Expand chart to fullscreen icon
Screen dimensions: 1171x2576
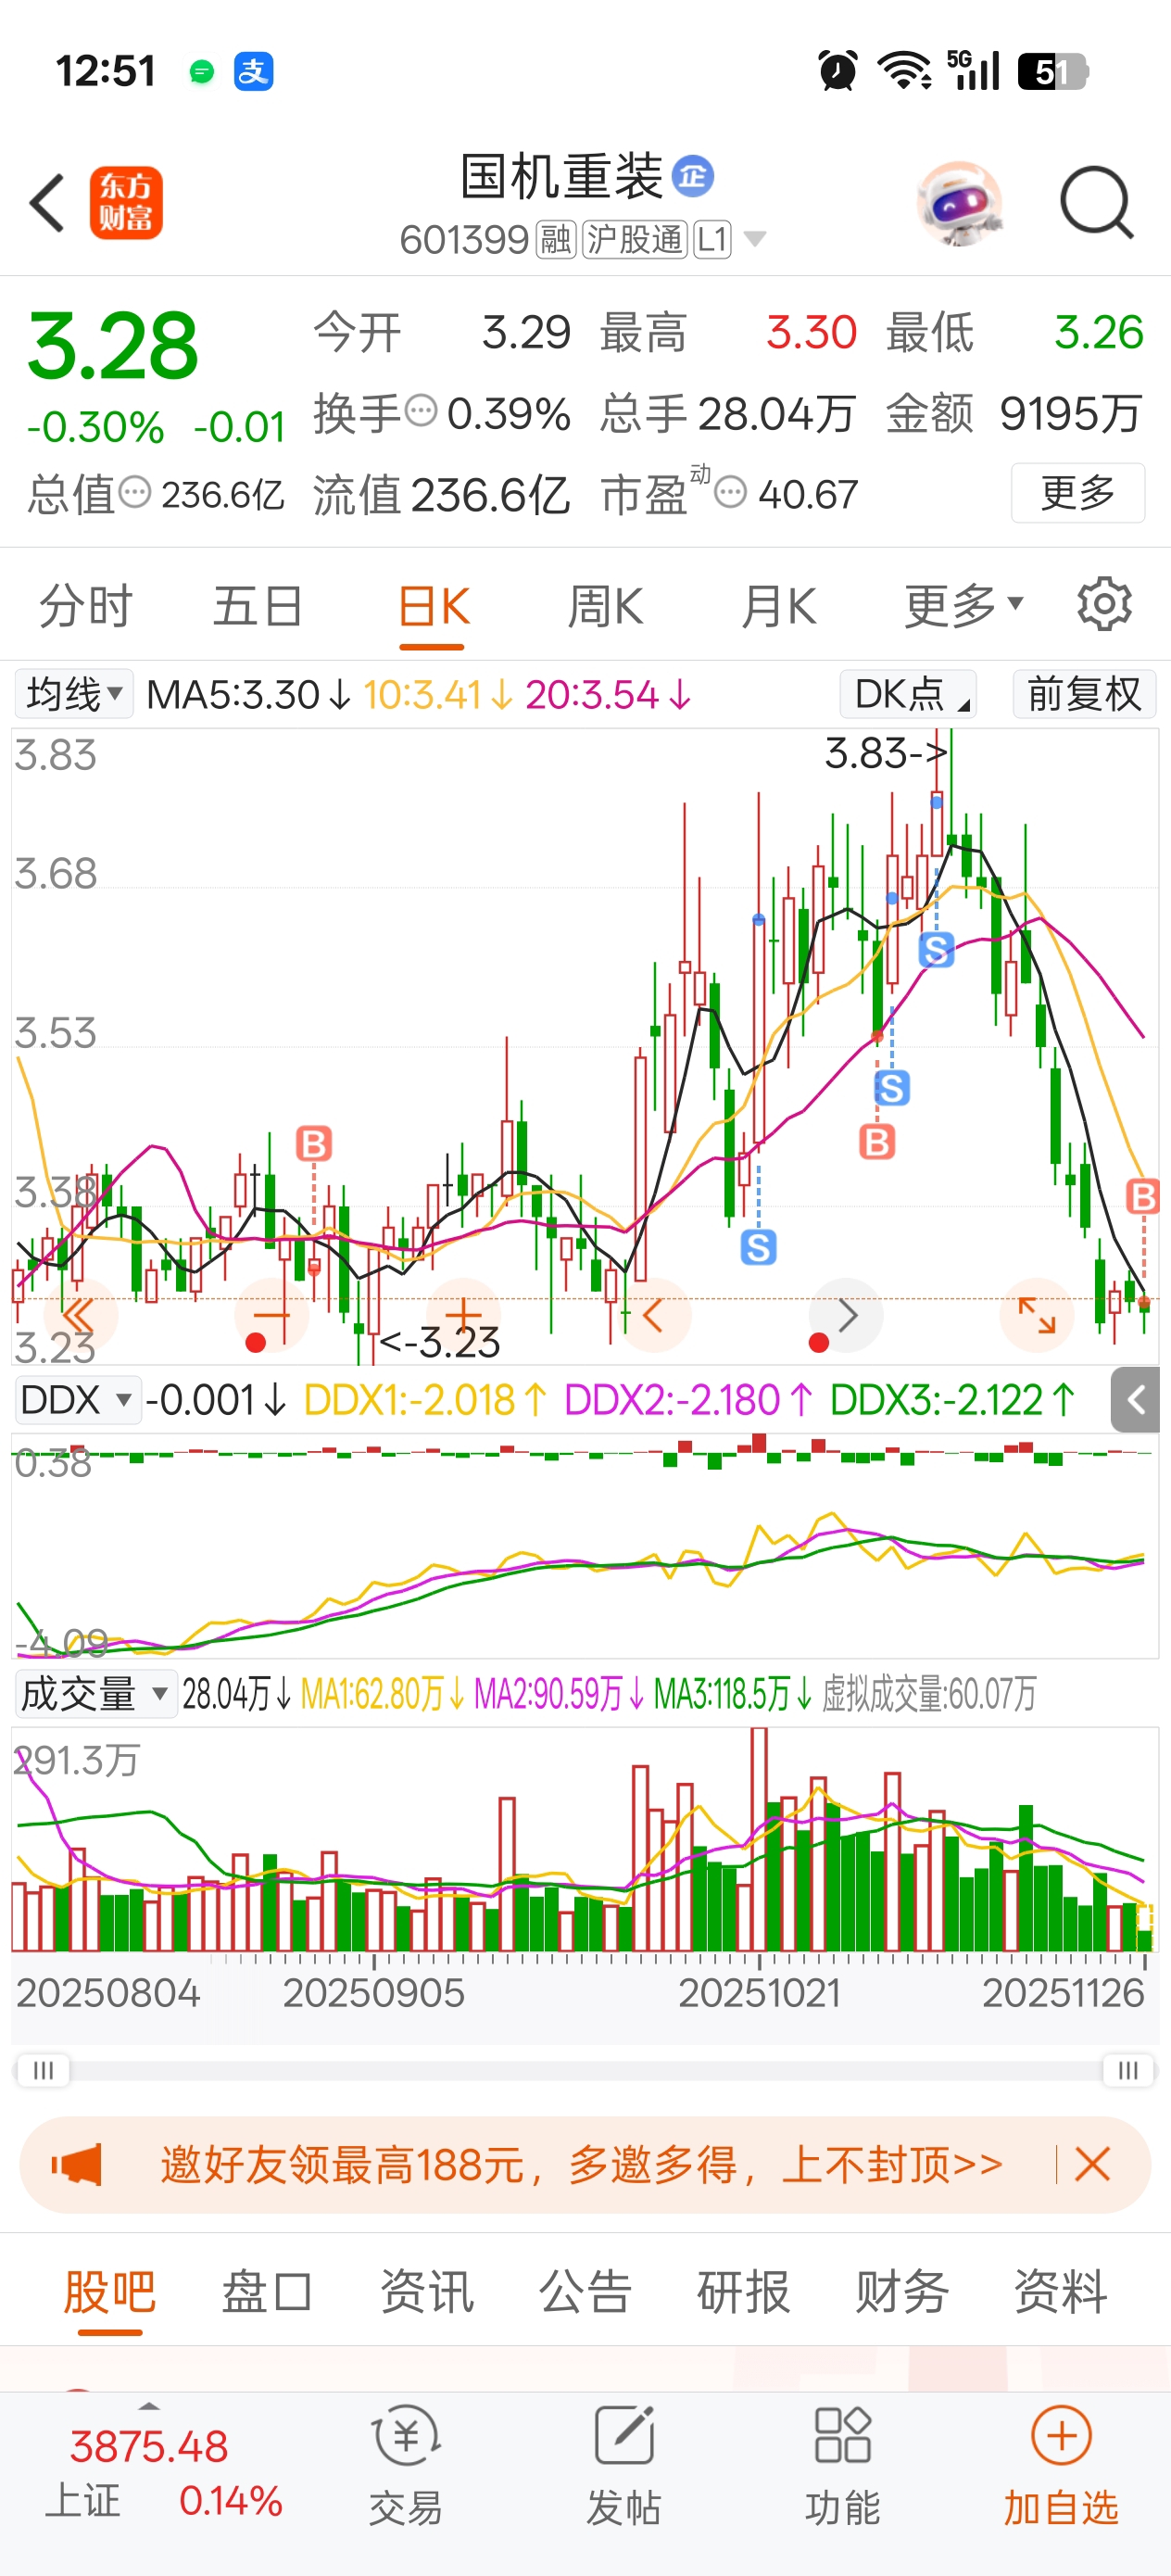(1037, 1315)
